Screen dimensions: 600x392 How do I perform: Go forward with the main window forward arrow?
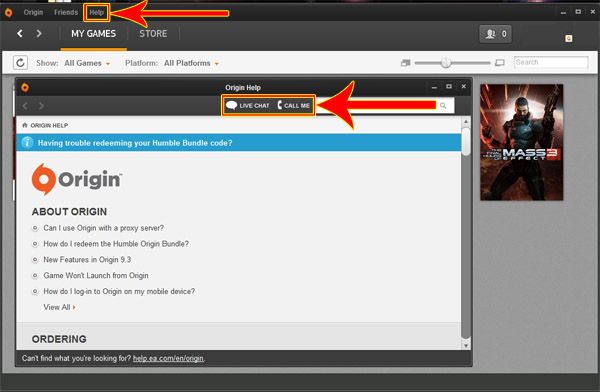tap(39, 34)
